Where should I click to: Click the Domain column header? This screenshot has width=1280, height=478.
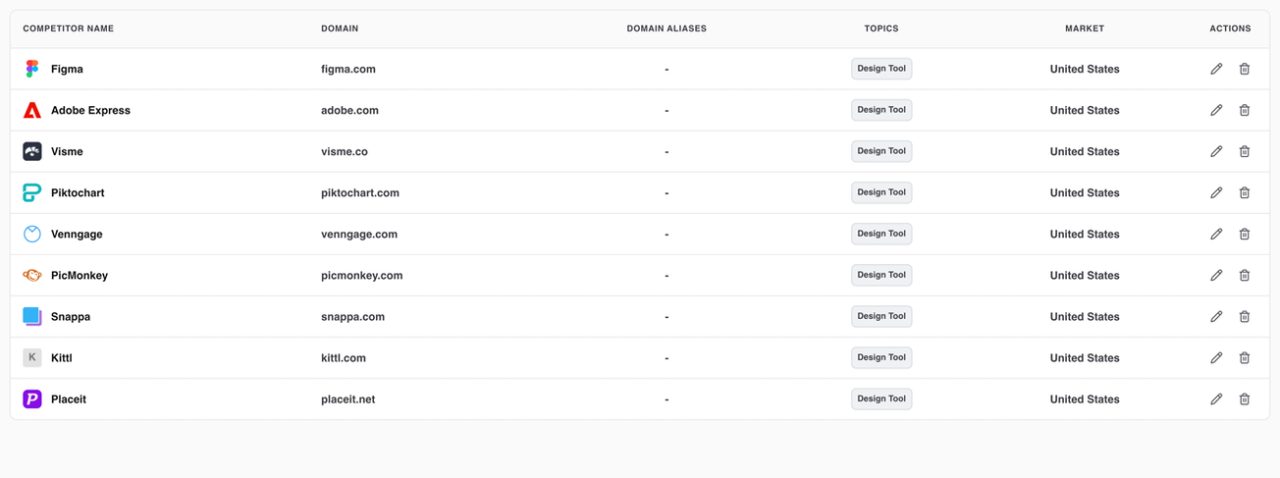click(340, 29)
